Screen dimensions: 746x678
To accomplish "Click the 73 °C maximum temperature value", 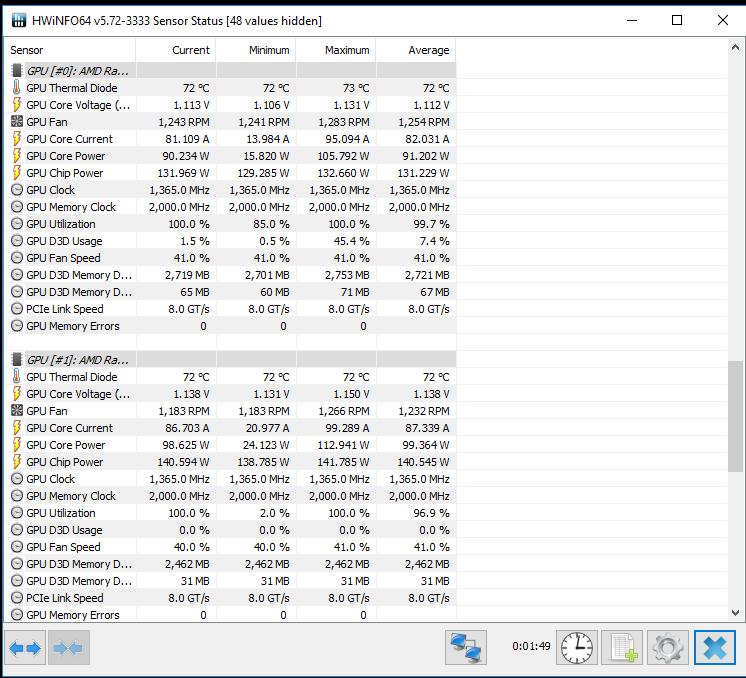I will pos(356,88).
